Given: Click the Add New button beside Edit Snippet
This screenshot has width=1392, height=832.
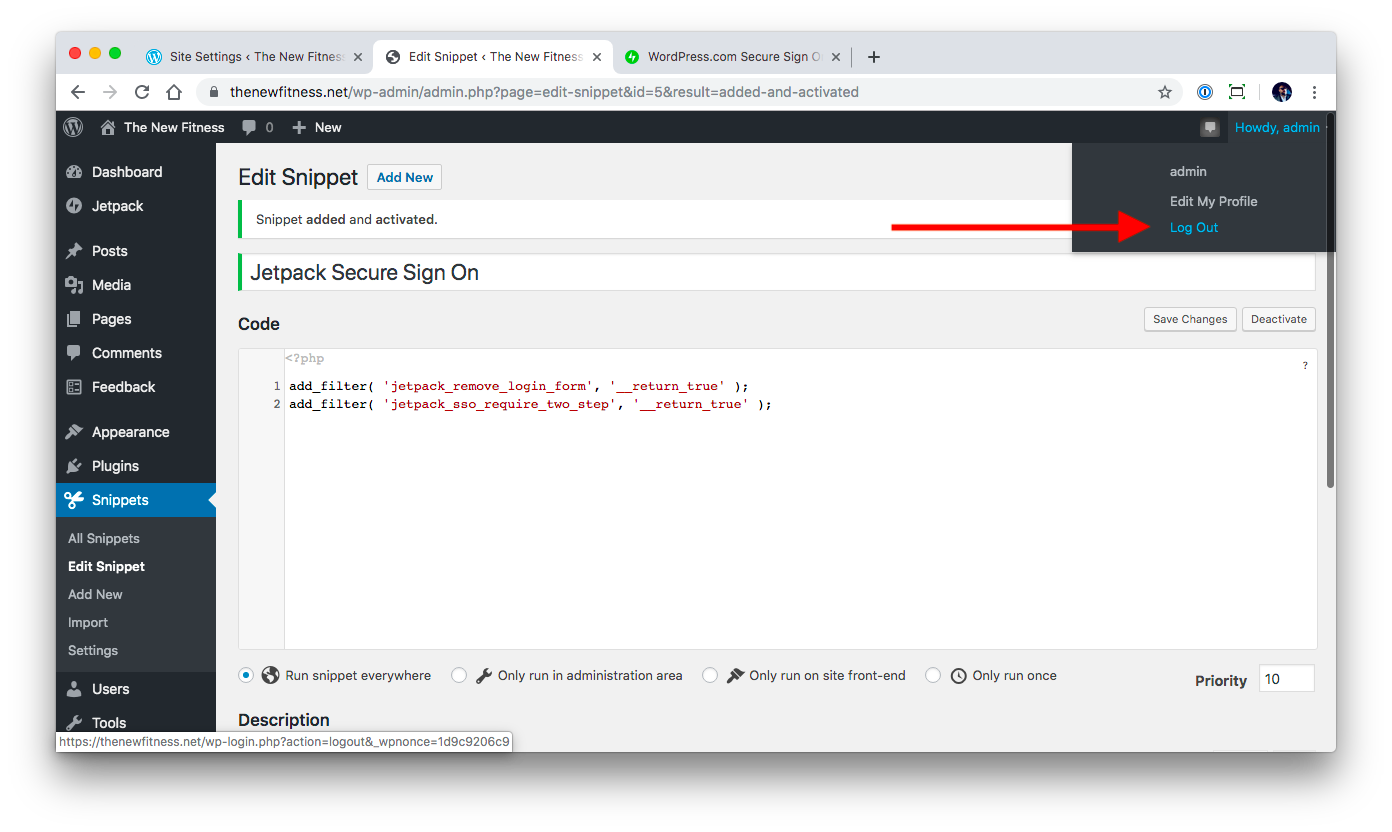Looking at the screenshot, I should pos(404,177).
